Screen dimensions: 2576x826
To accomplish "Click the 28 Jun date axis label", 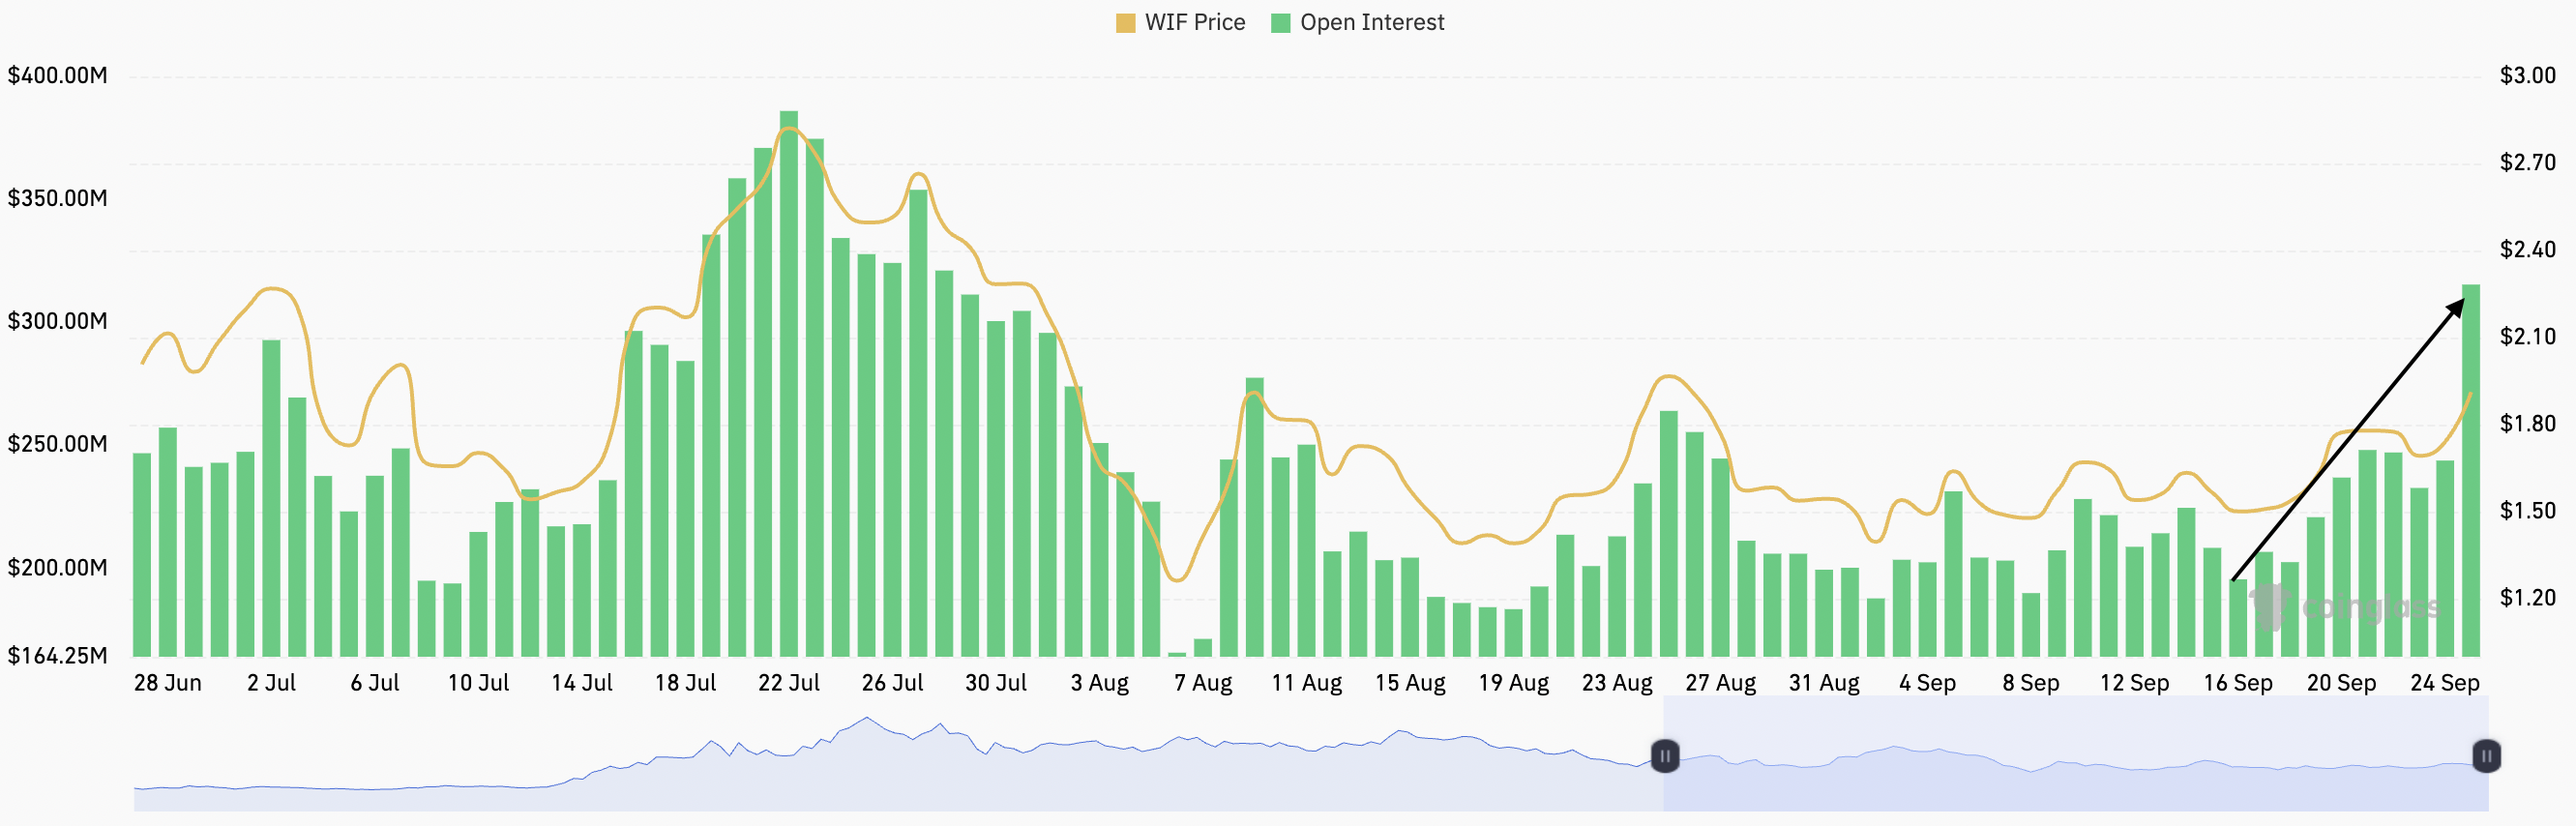I will (x=168, y=683).
